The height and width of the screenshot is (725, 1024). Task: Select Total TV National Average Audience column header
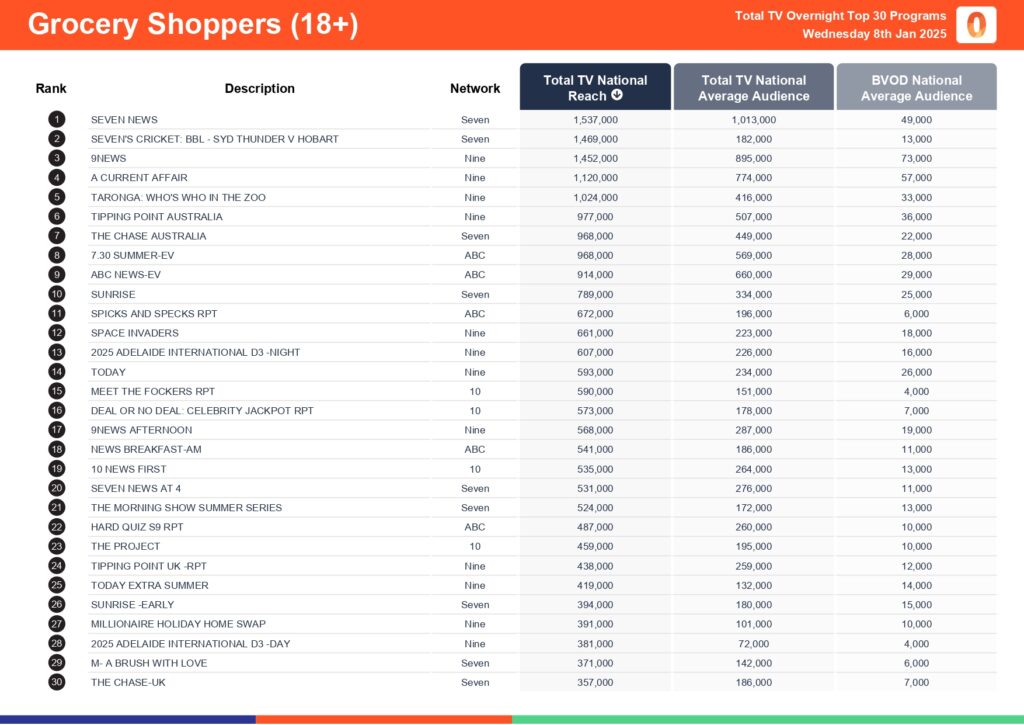(x=754, y=88)
